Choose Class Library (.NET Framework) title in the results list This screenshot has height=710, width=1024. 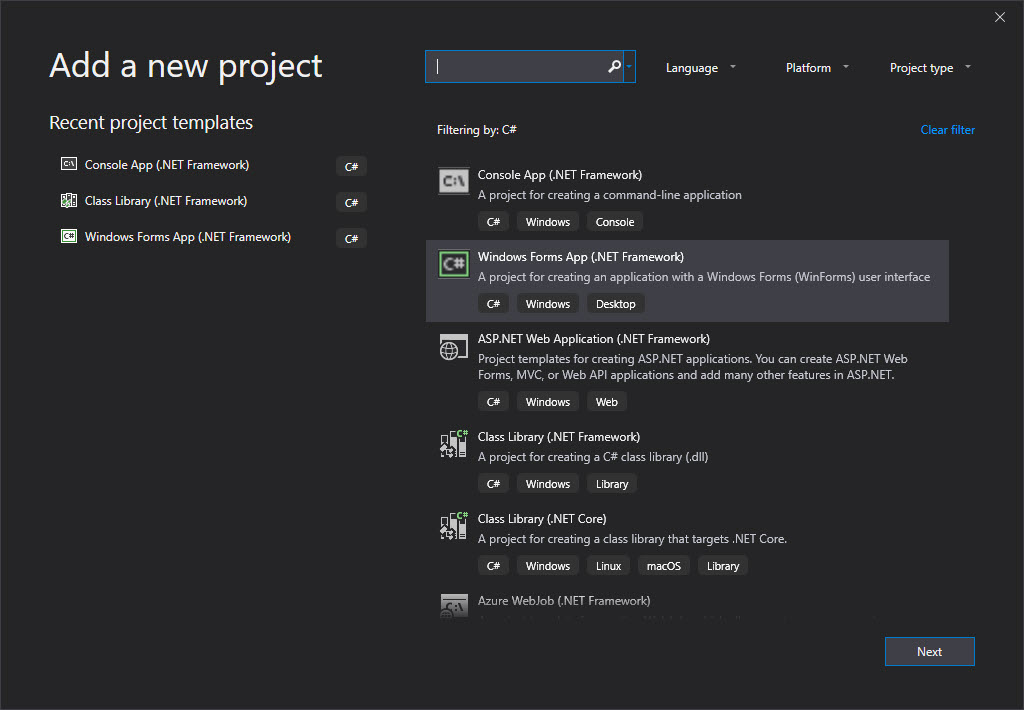click(558, 437)
